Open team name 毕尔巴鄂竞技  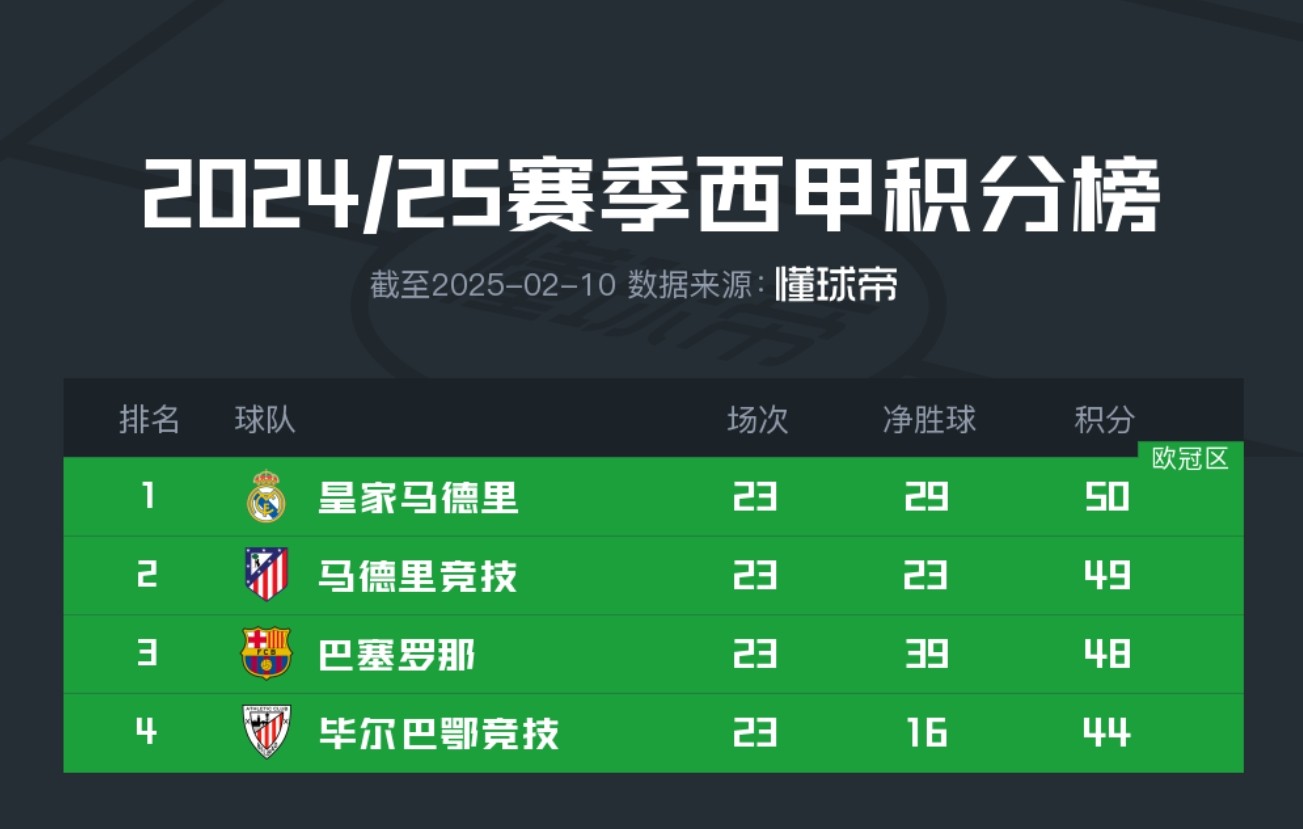438,734
